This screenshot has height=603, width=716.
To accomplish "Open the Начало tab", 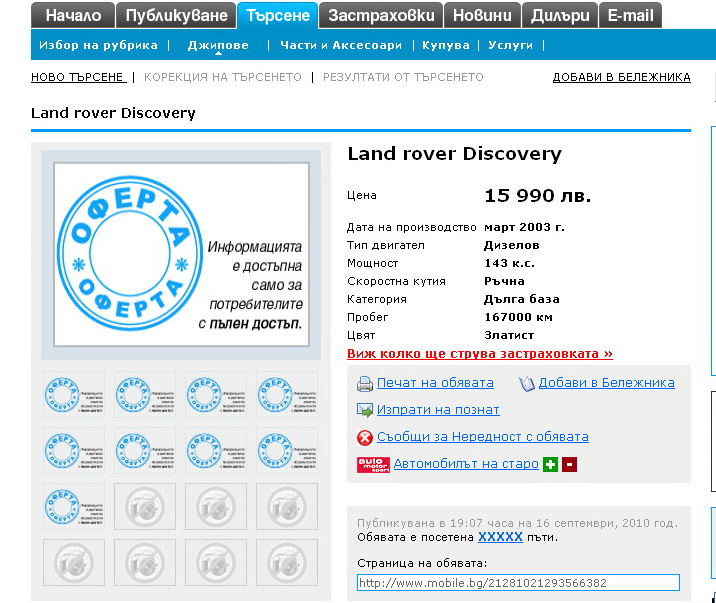I will pos(73,15).
